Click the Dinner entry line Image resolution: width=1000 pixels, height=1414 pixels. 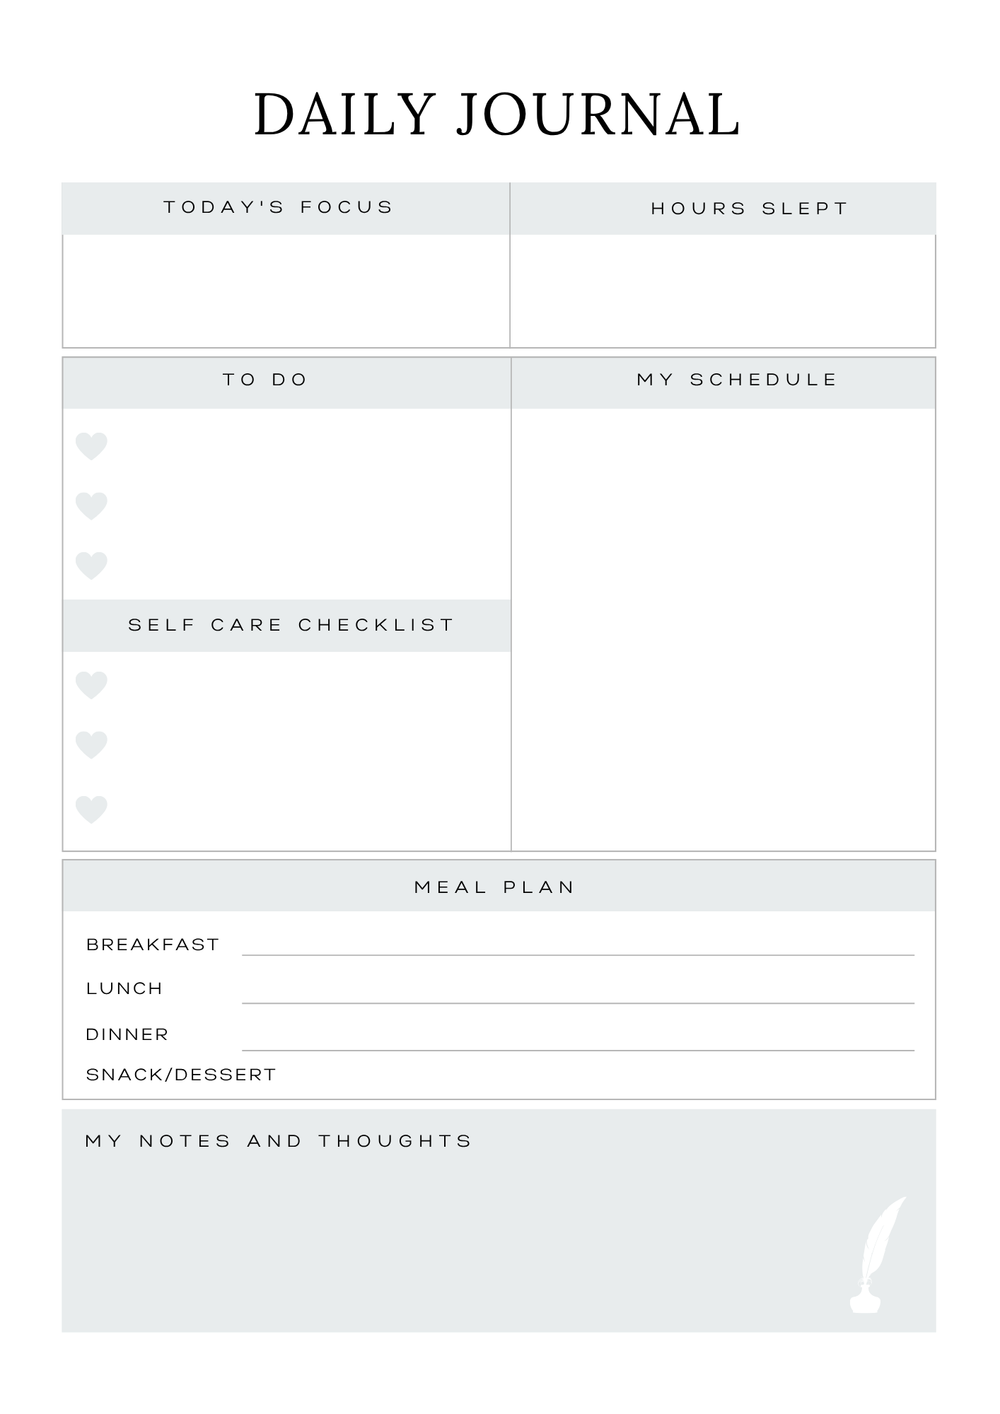coord(578,1039)
